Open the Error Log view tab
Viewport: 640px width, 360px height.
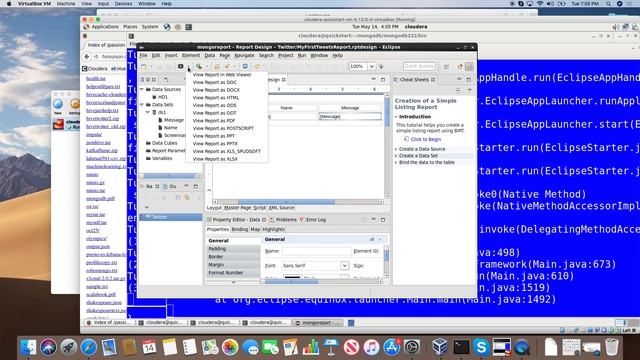point(313,220)
